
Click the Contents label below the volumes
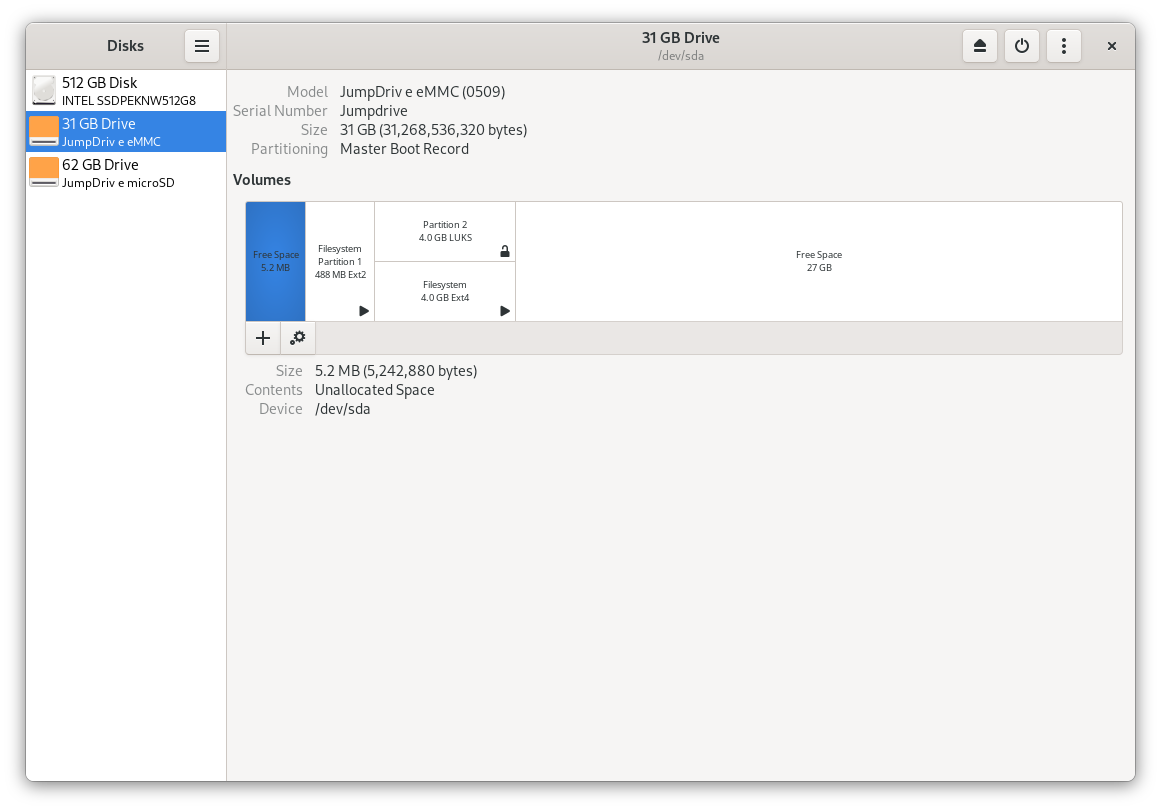point(273,390)
